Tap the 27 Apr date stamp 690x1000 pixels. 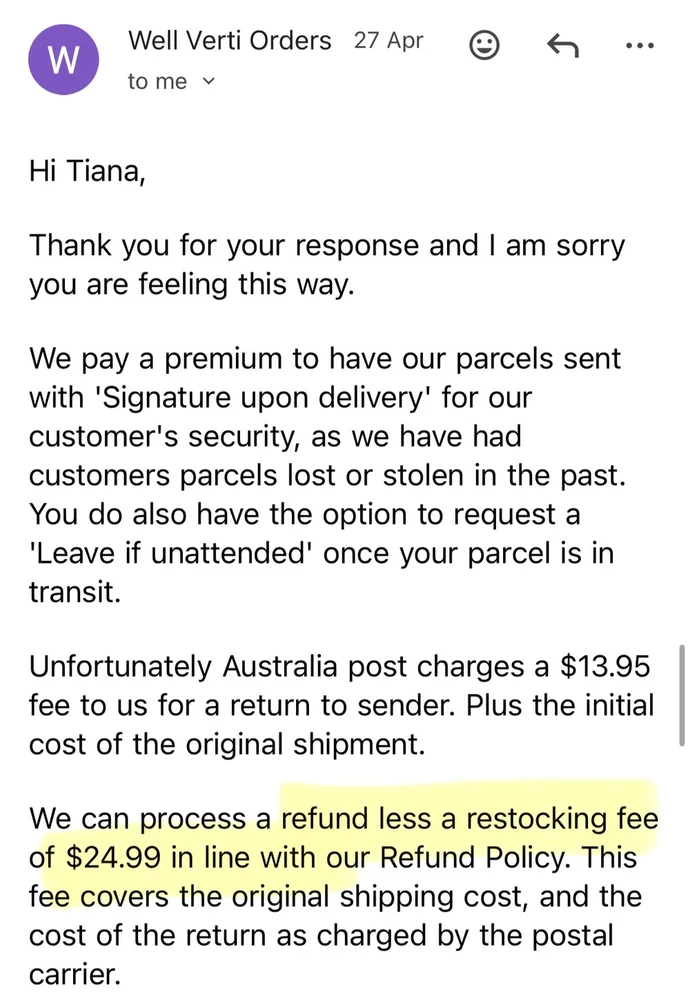tap(388, 40)
